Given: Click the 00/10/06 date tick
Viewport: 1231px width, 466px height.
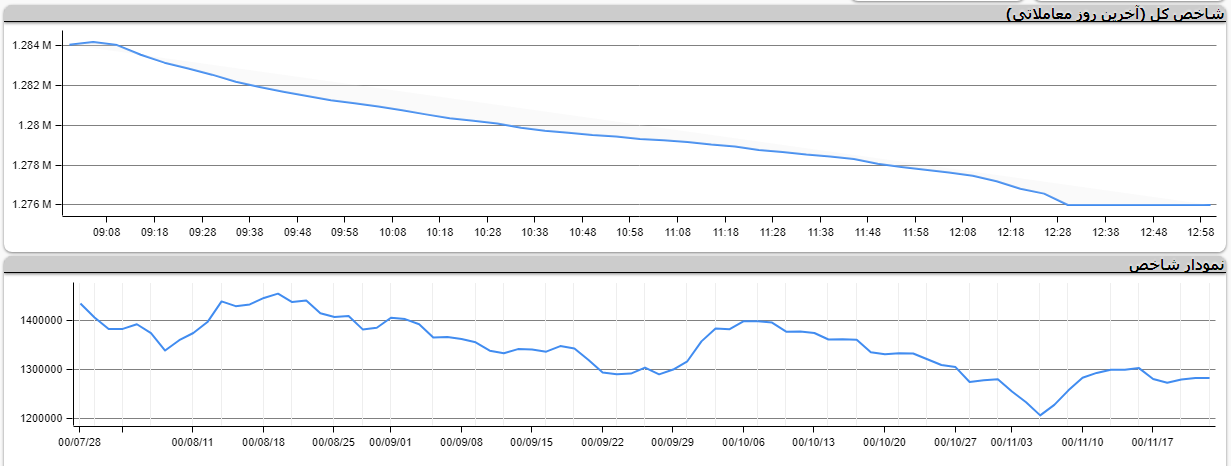Looking at the screenshot, I should (744, 441).
